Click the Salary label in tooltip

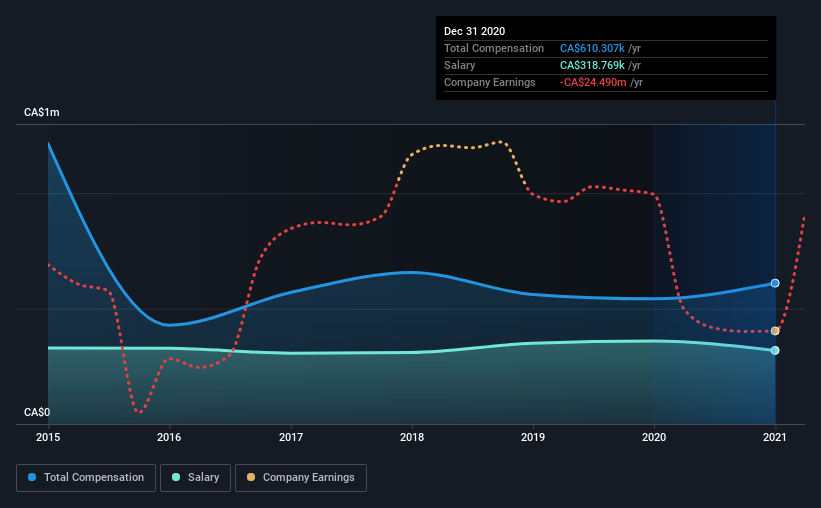pos(460,65)
